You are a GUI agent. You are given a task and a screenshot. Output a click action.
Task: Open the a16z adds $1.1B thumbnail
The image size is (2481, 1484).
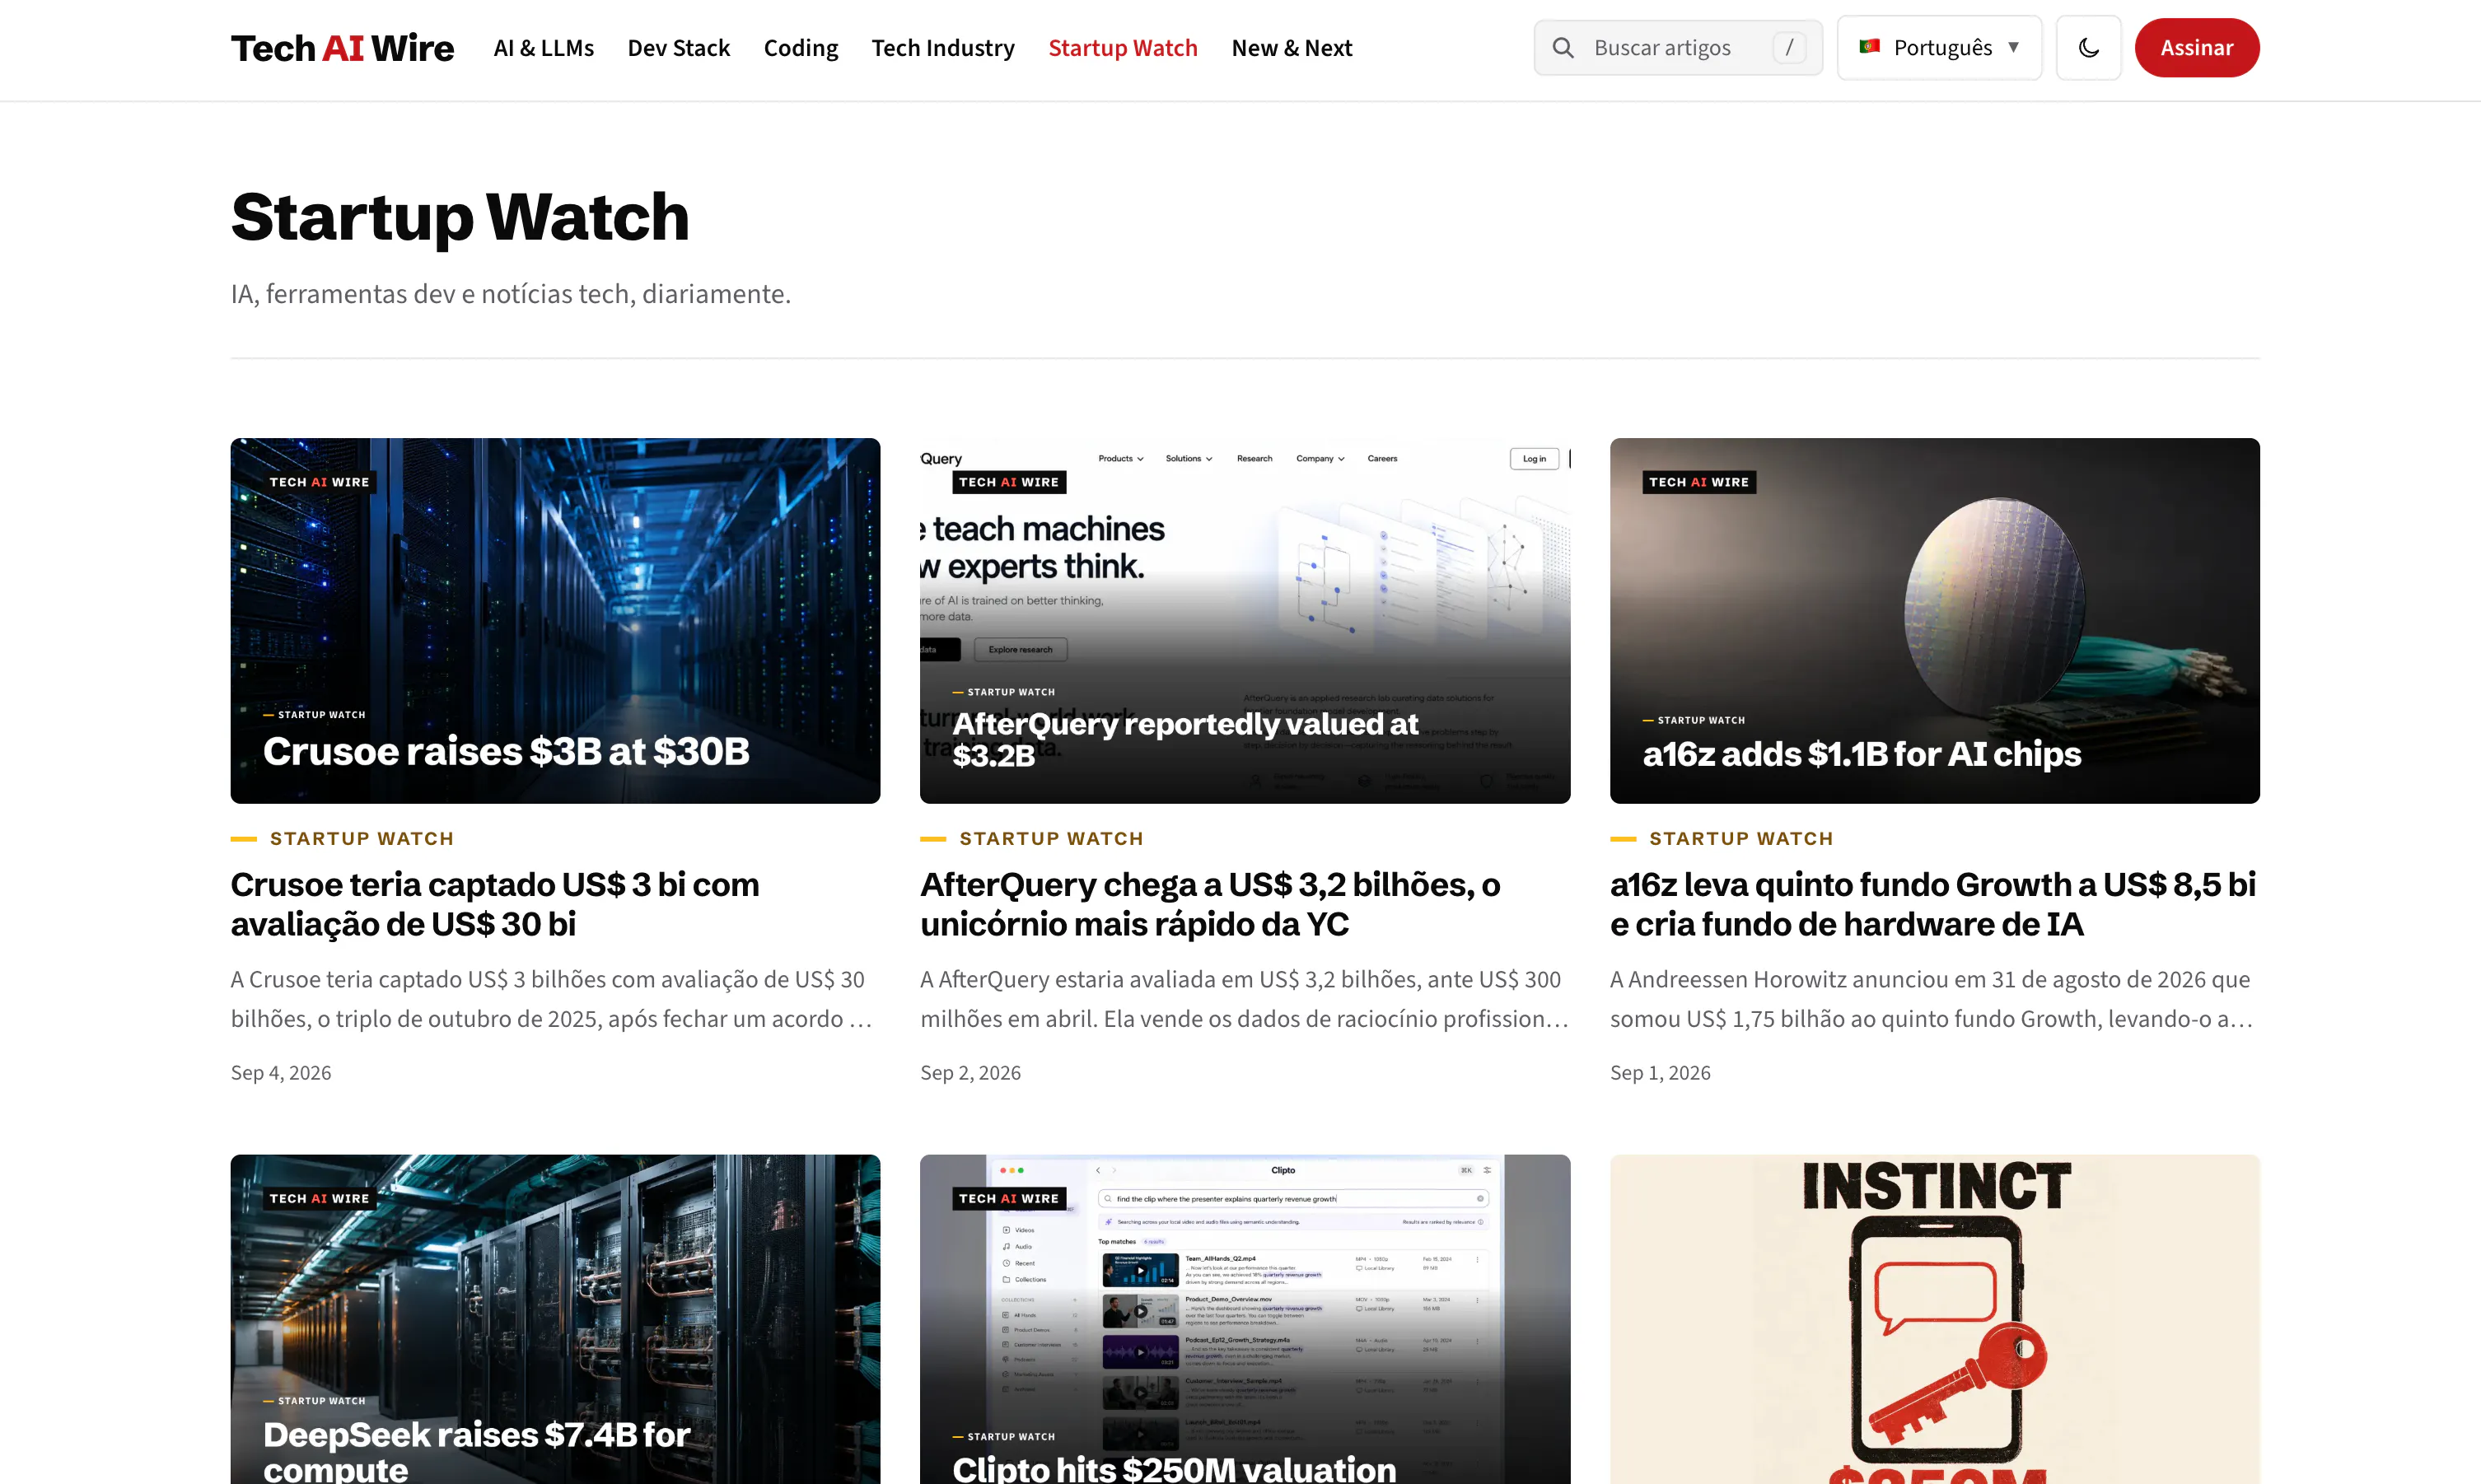[x=1934, y=620]
